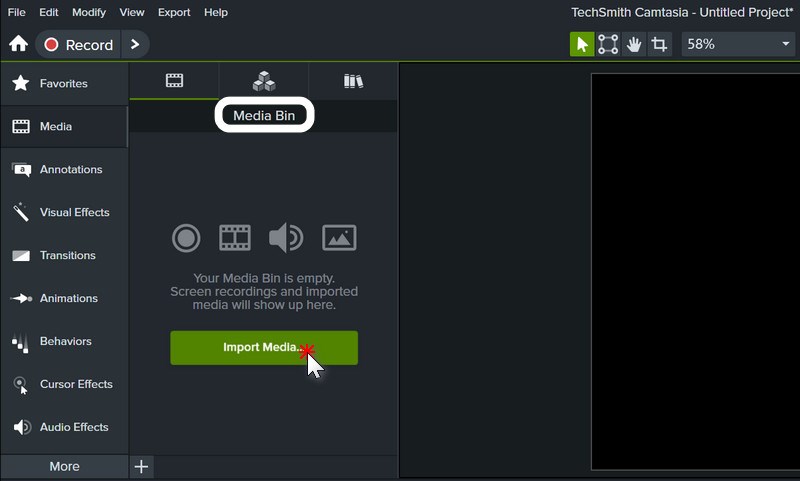The image size is (800, 481).
Task: Start recording with Record button
Action: click(78, 44)
